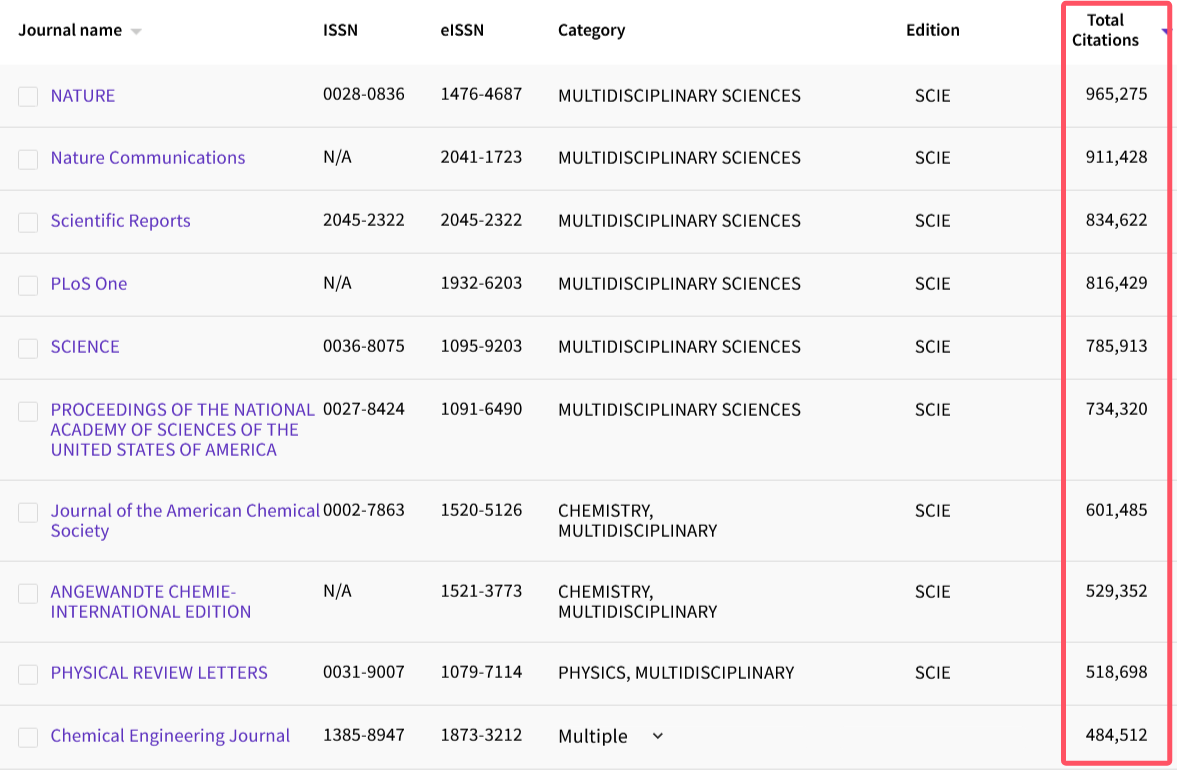The height and width of the screenshot is (770, 1177).
Task: Open Chemical Engineering Journal link
Action: pos(170,736)
